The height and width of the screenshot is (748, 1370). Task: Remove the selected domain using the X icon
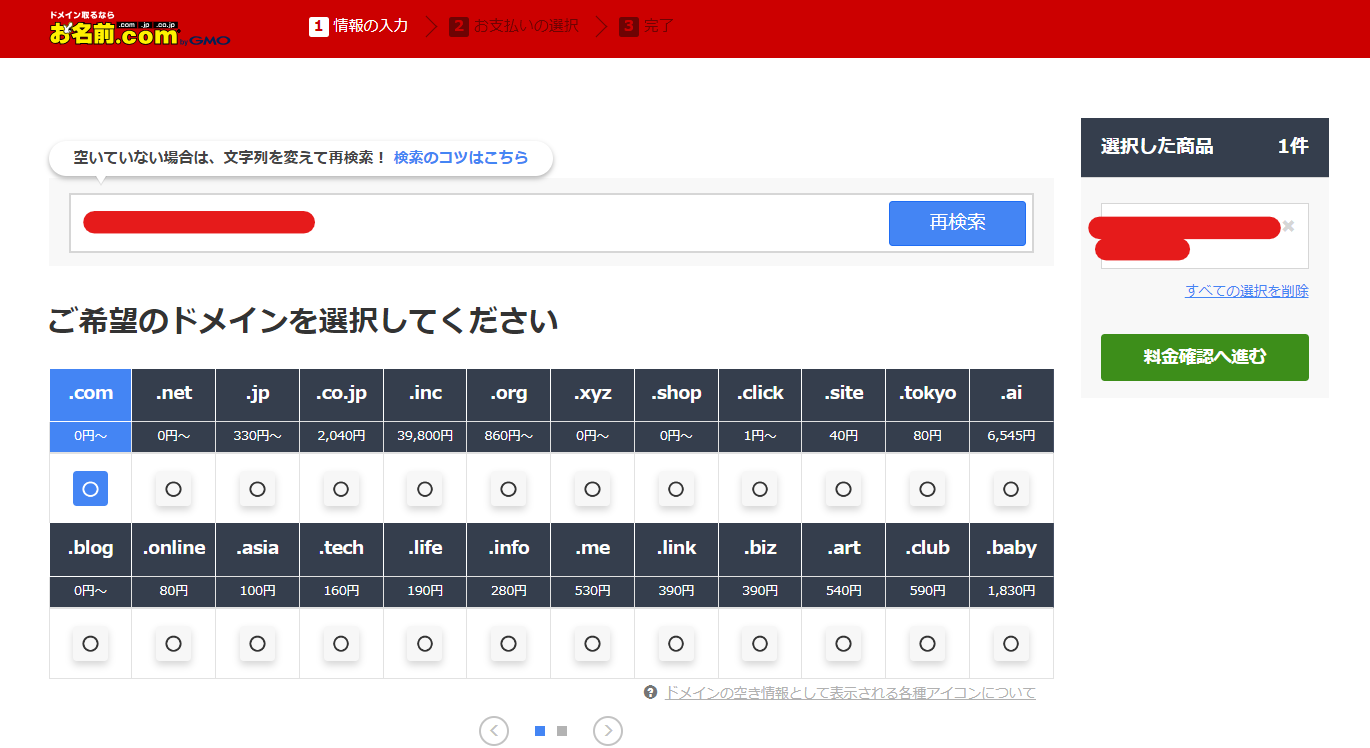pyautogui.click(x=1288, y=227)
